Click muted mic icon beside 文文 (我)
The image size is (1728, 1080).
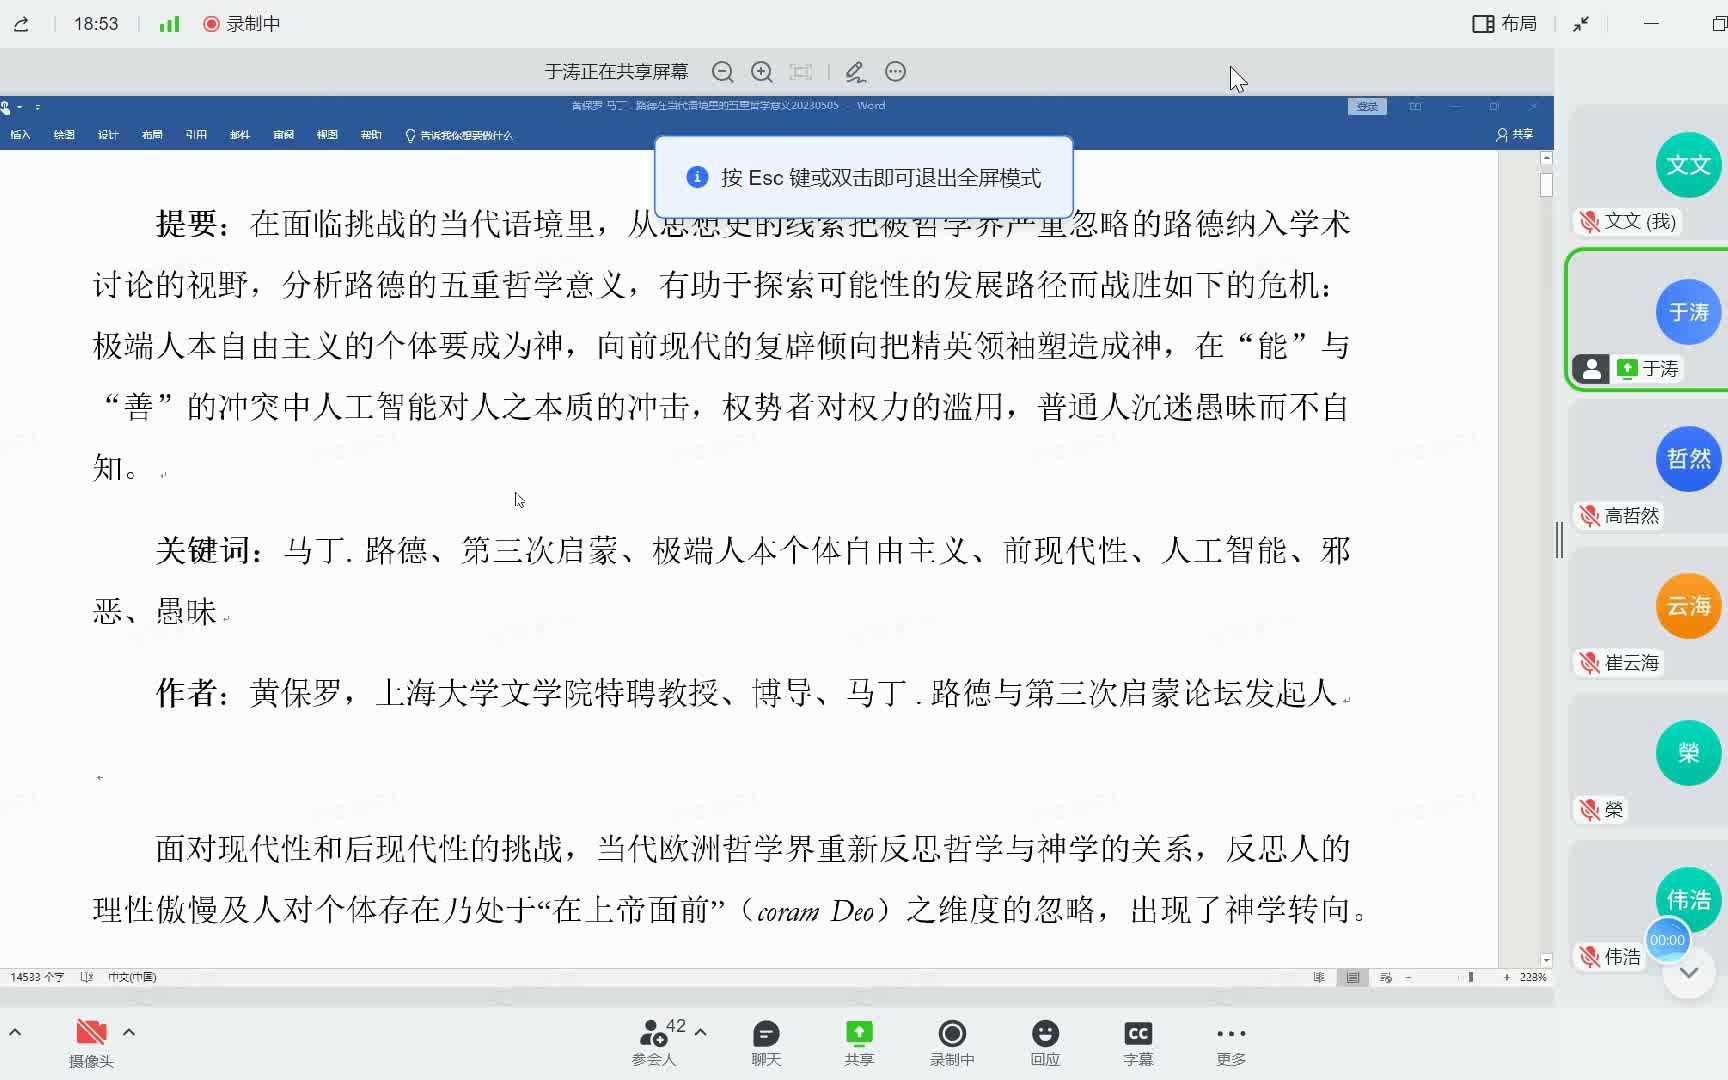click(1589, 222)
